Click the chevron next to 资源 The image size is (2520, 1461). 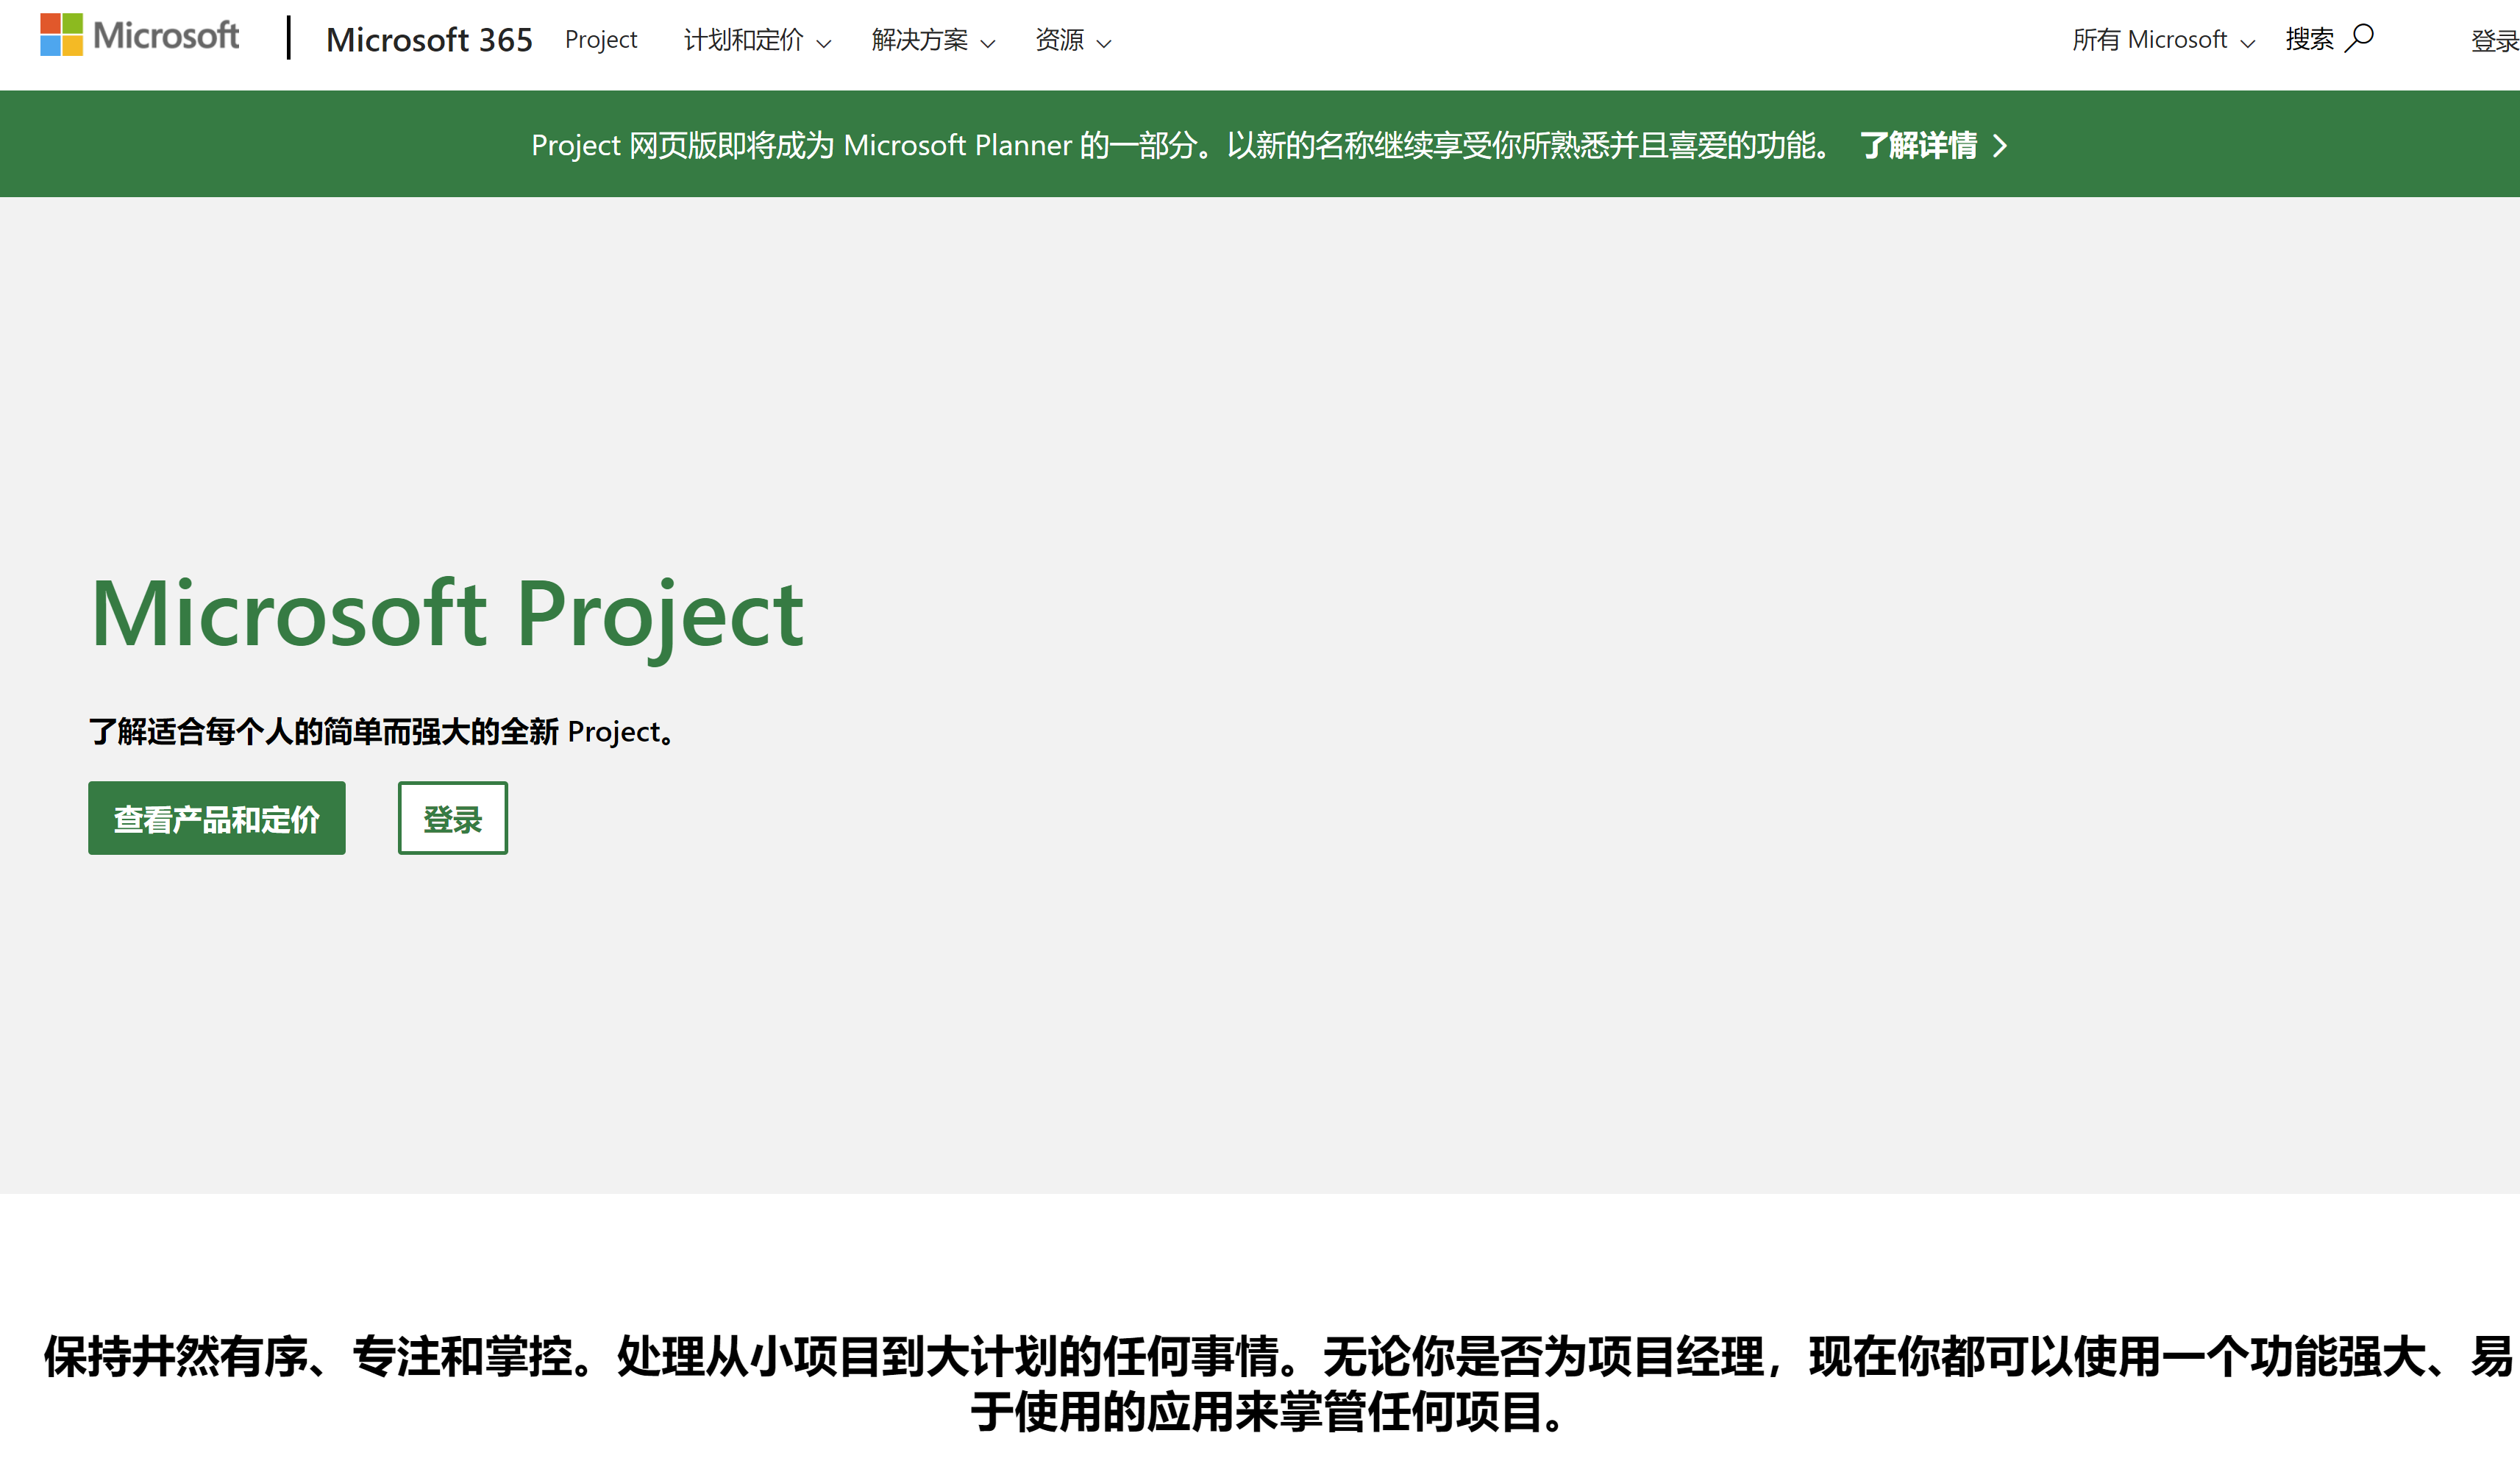click(1104, 44)
